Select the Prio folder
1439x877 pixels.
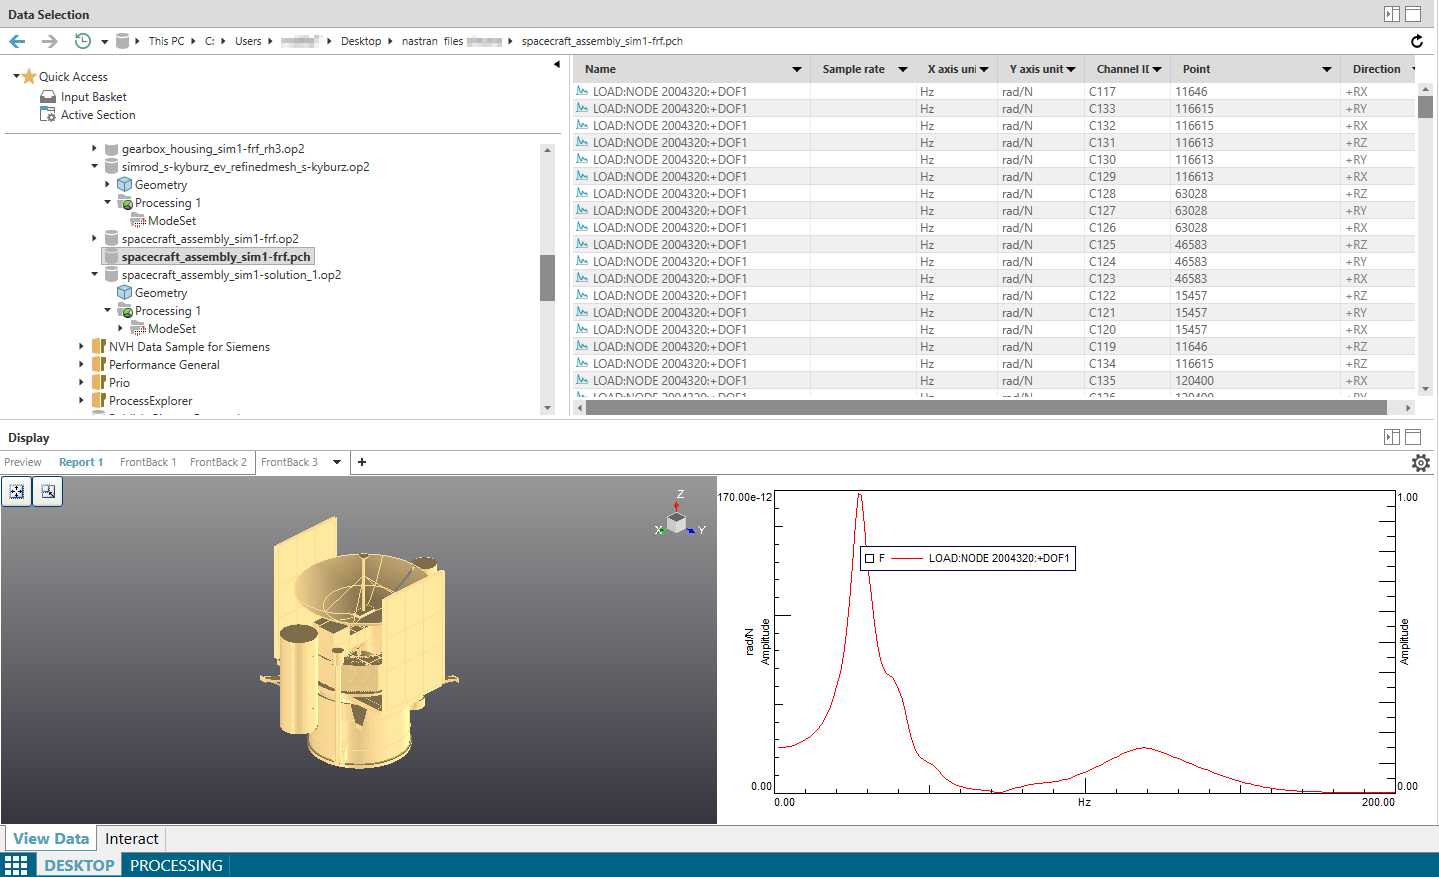[119, 383]
